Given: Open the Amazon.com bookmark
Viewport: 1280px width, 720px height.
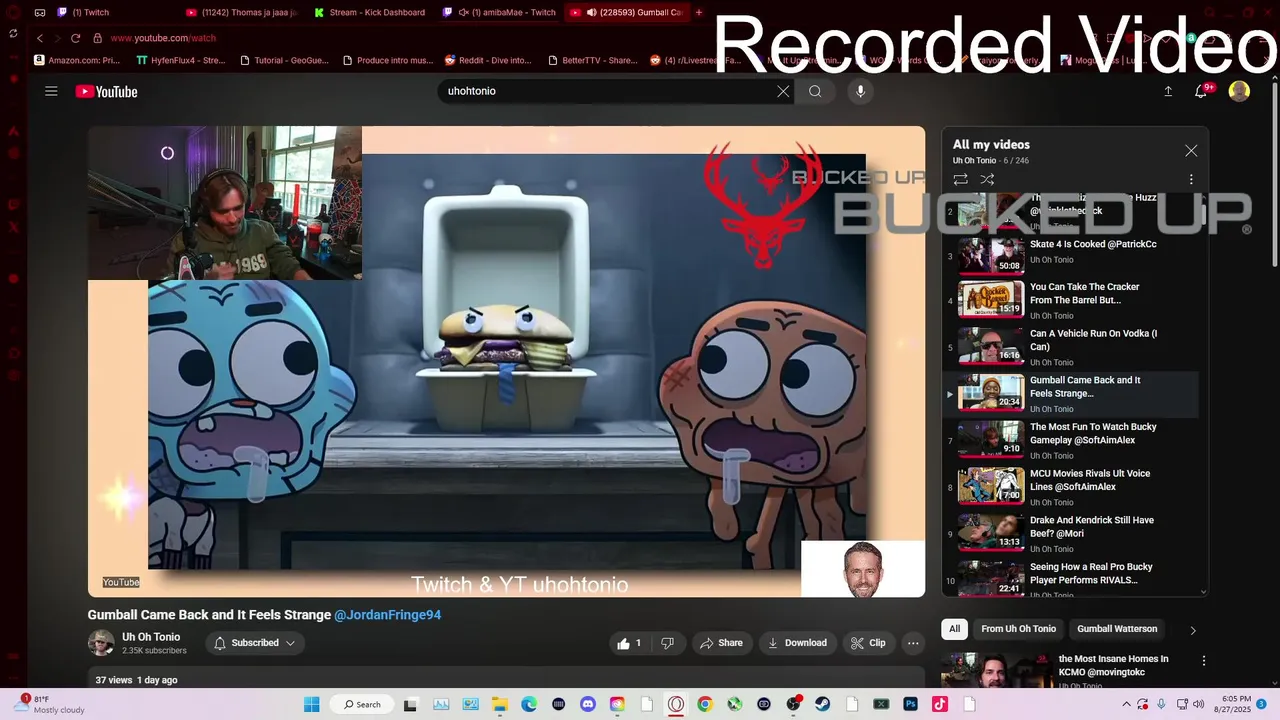Looking at the screenshot, I should 77,60.
